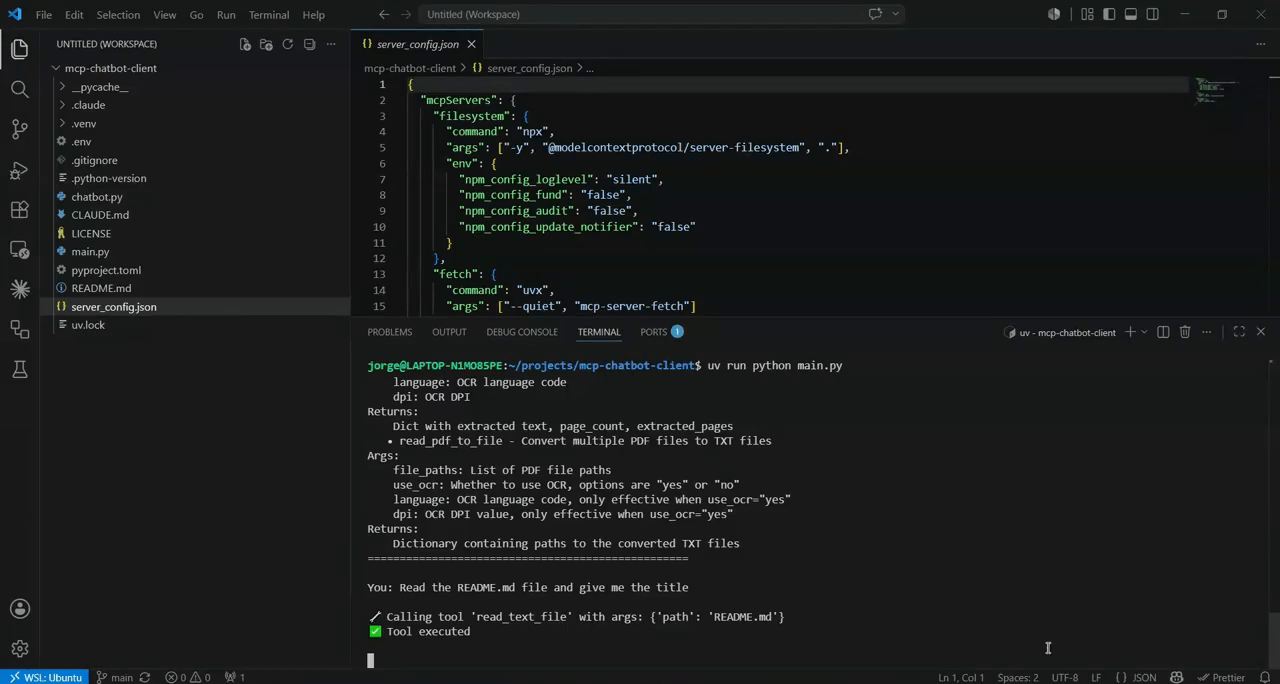Image resolution: width=1280 pixels, height=684 pixels.
Task: Toggle the bottom panel visibility
Action: [x=1131, y=14]
